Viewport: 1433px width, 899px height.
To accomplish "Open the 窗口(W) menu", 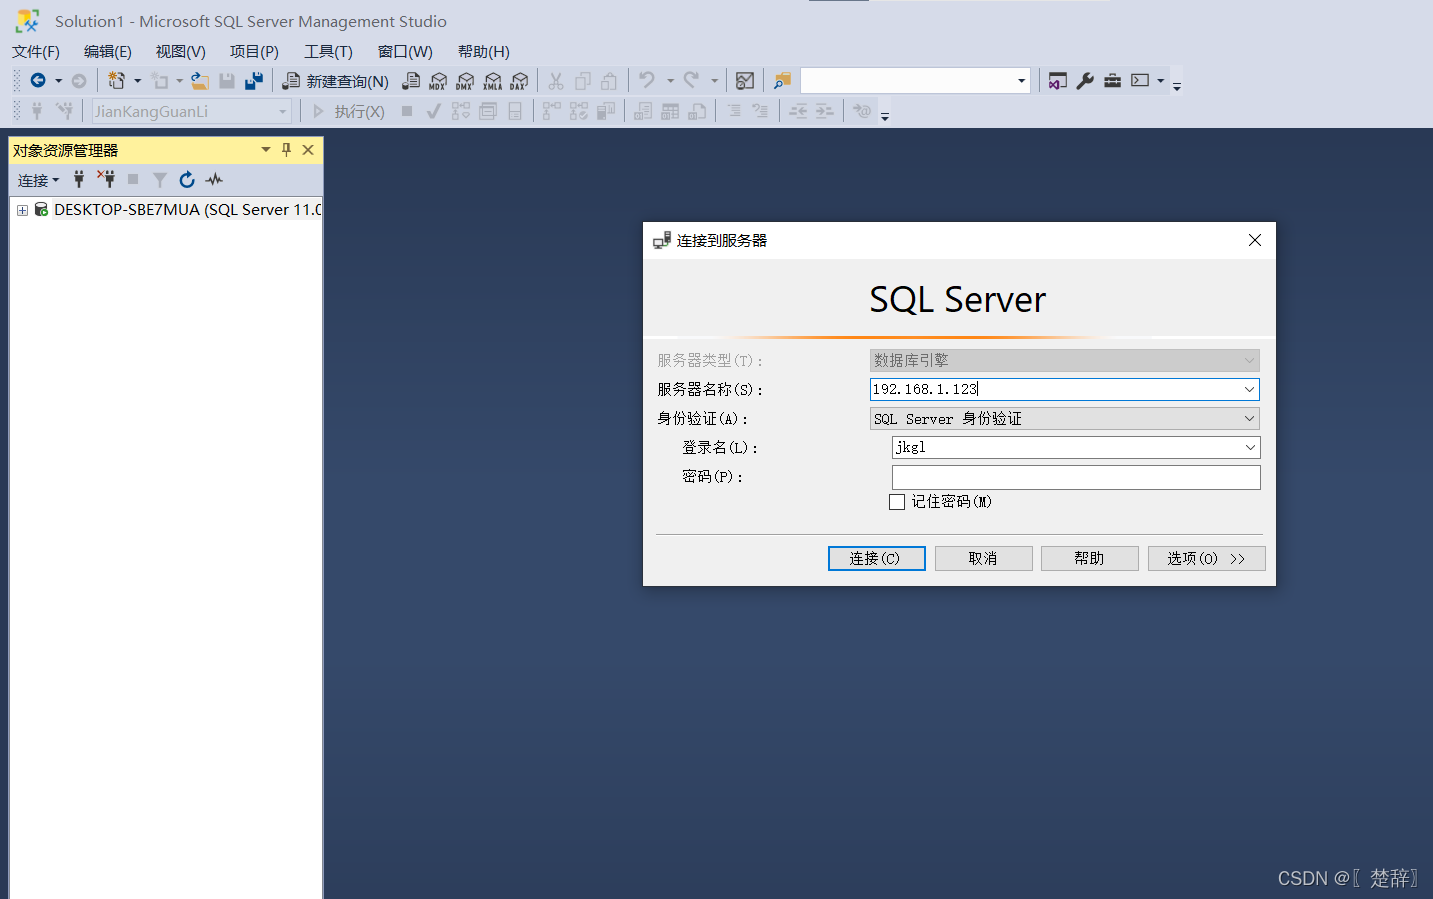I will point(405,52).
